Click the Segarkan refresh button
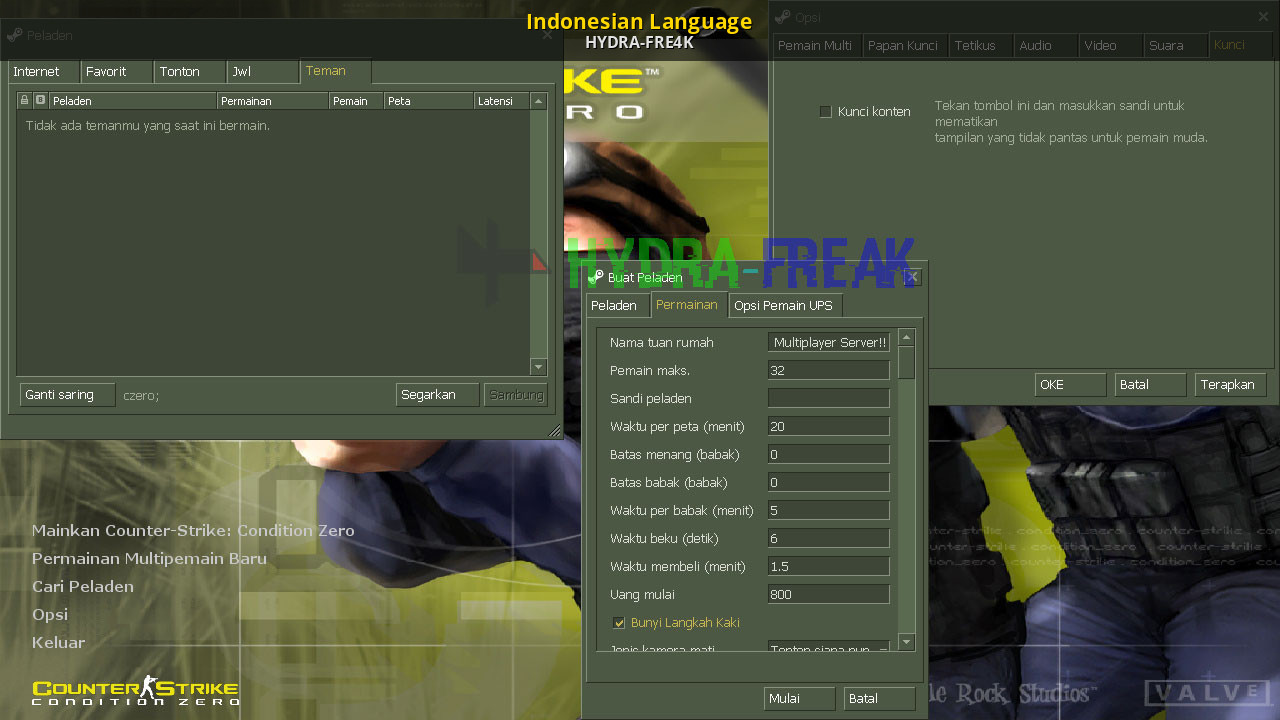Viewport: 1280px width, 720px height. [437, 395]
